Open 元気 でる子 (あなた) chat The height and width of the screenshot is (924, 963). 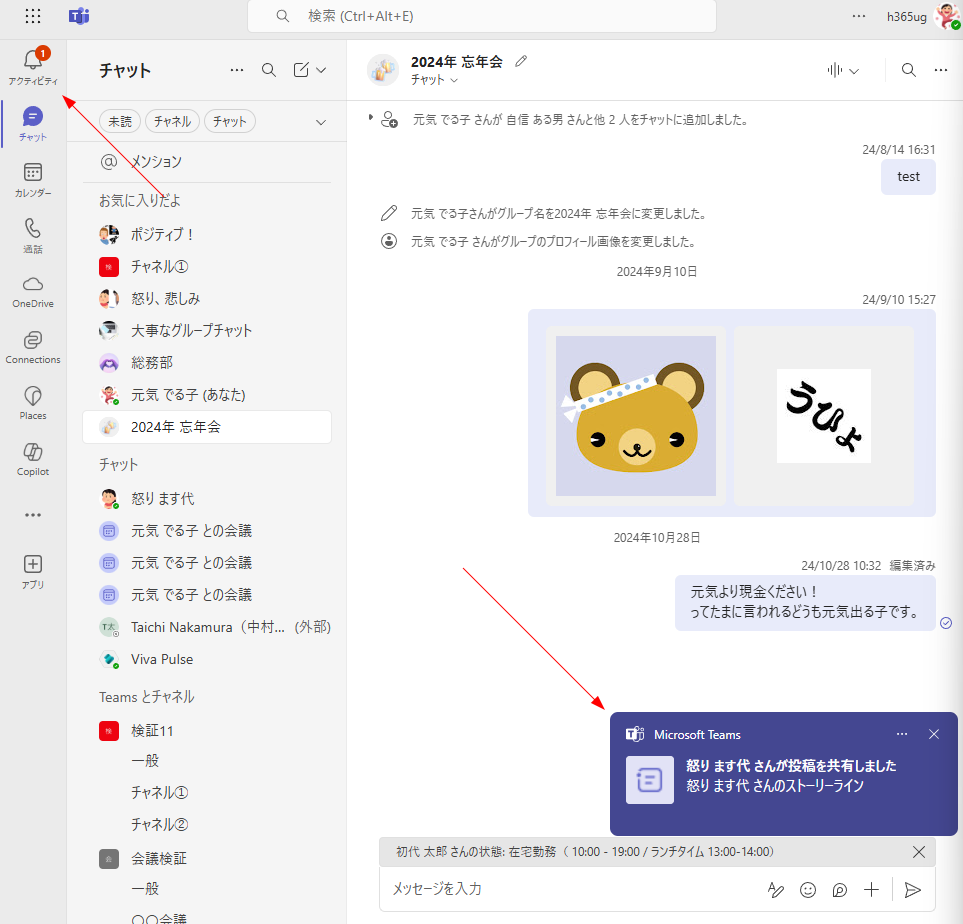[x=207, y=394]
